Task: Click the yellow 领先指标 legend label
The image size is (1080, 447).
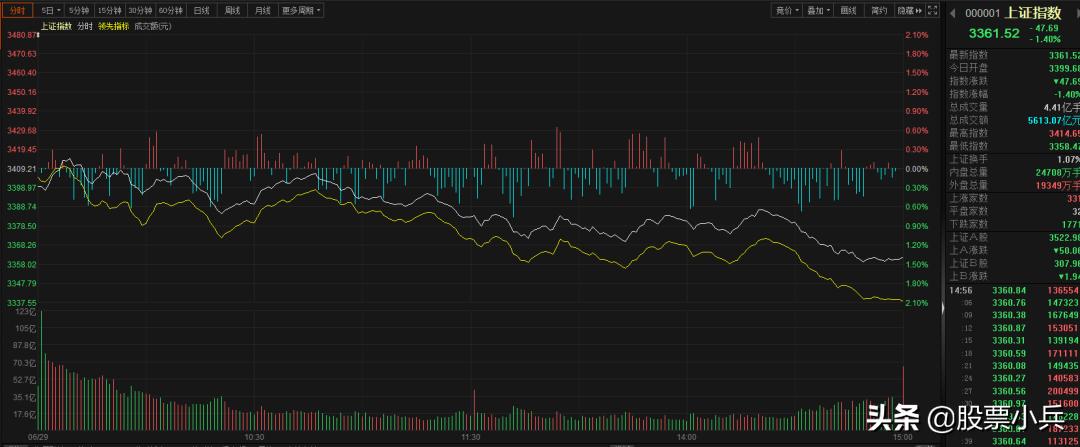Action: (x=114, y=26)
